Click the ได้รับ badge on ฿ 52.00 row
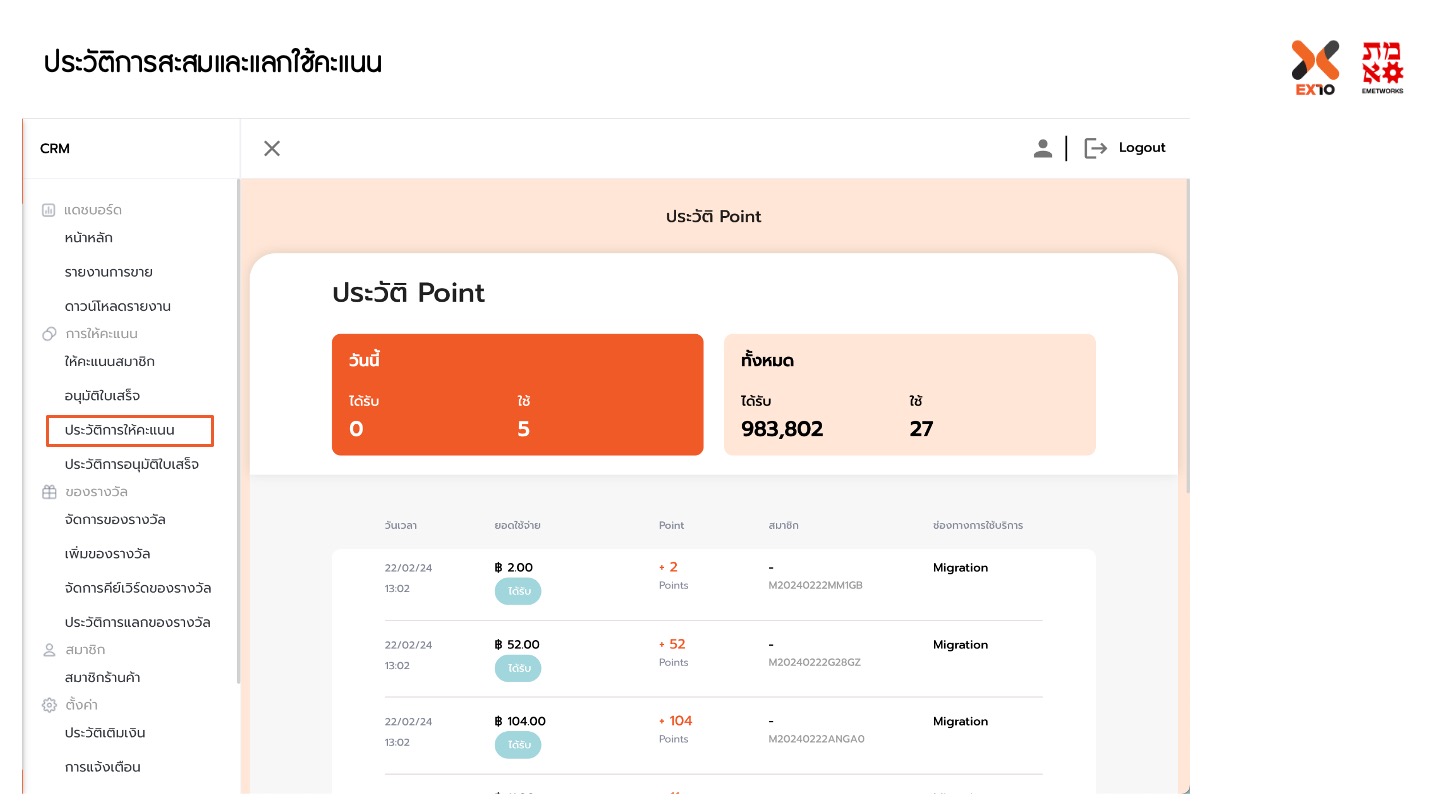Image resolution: width=1440 pixels, height=810 pixels. [518, 668]
